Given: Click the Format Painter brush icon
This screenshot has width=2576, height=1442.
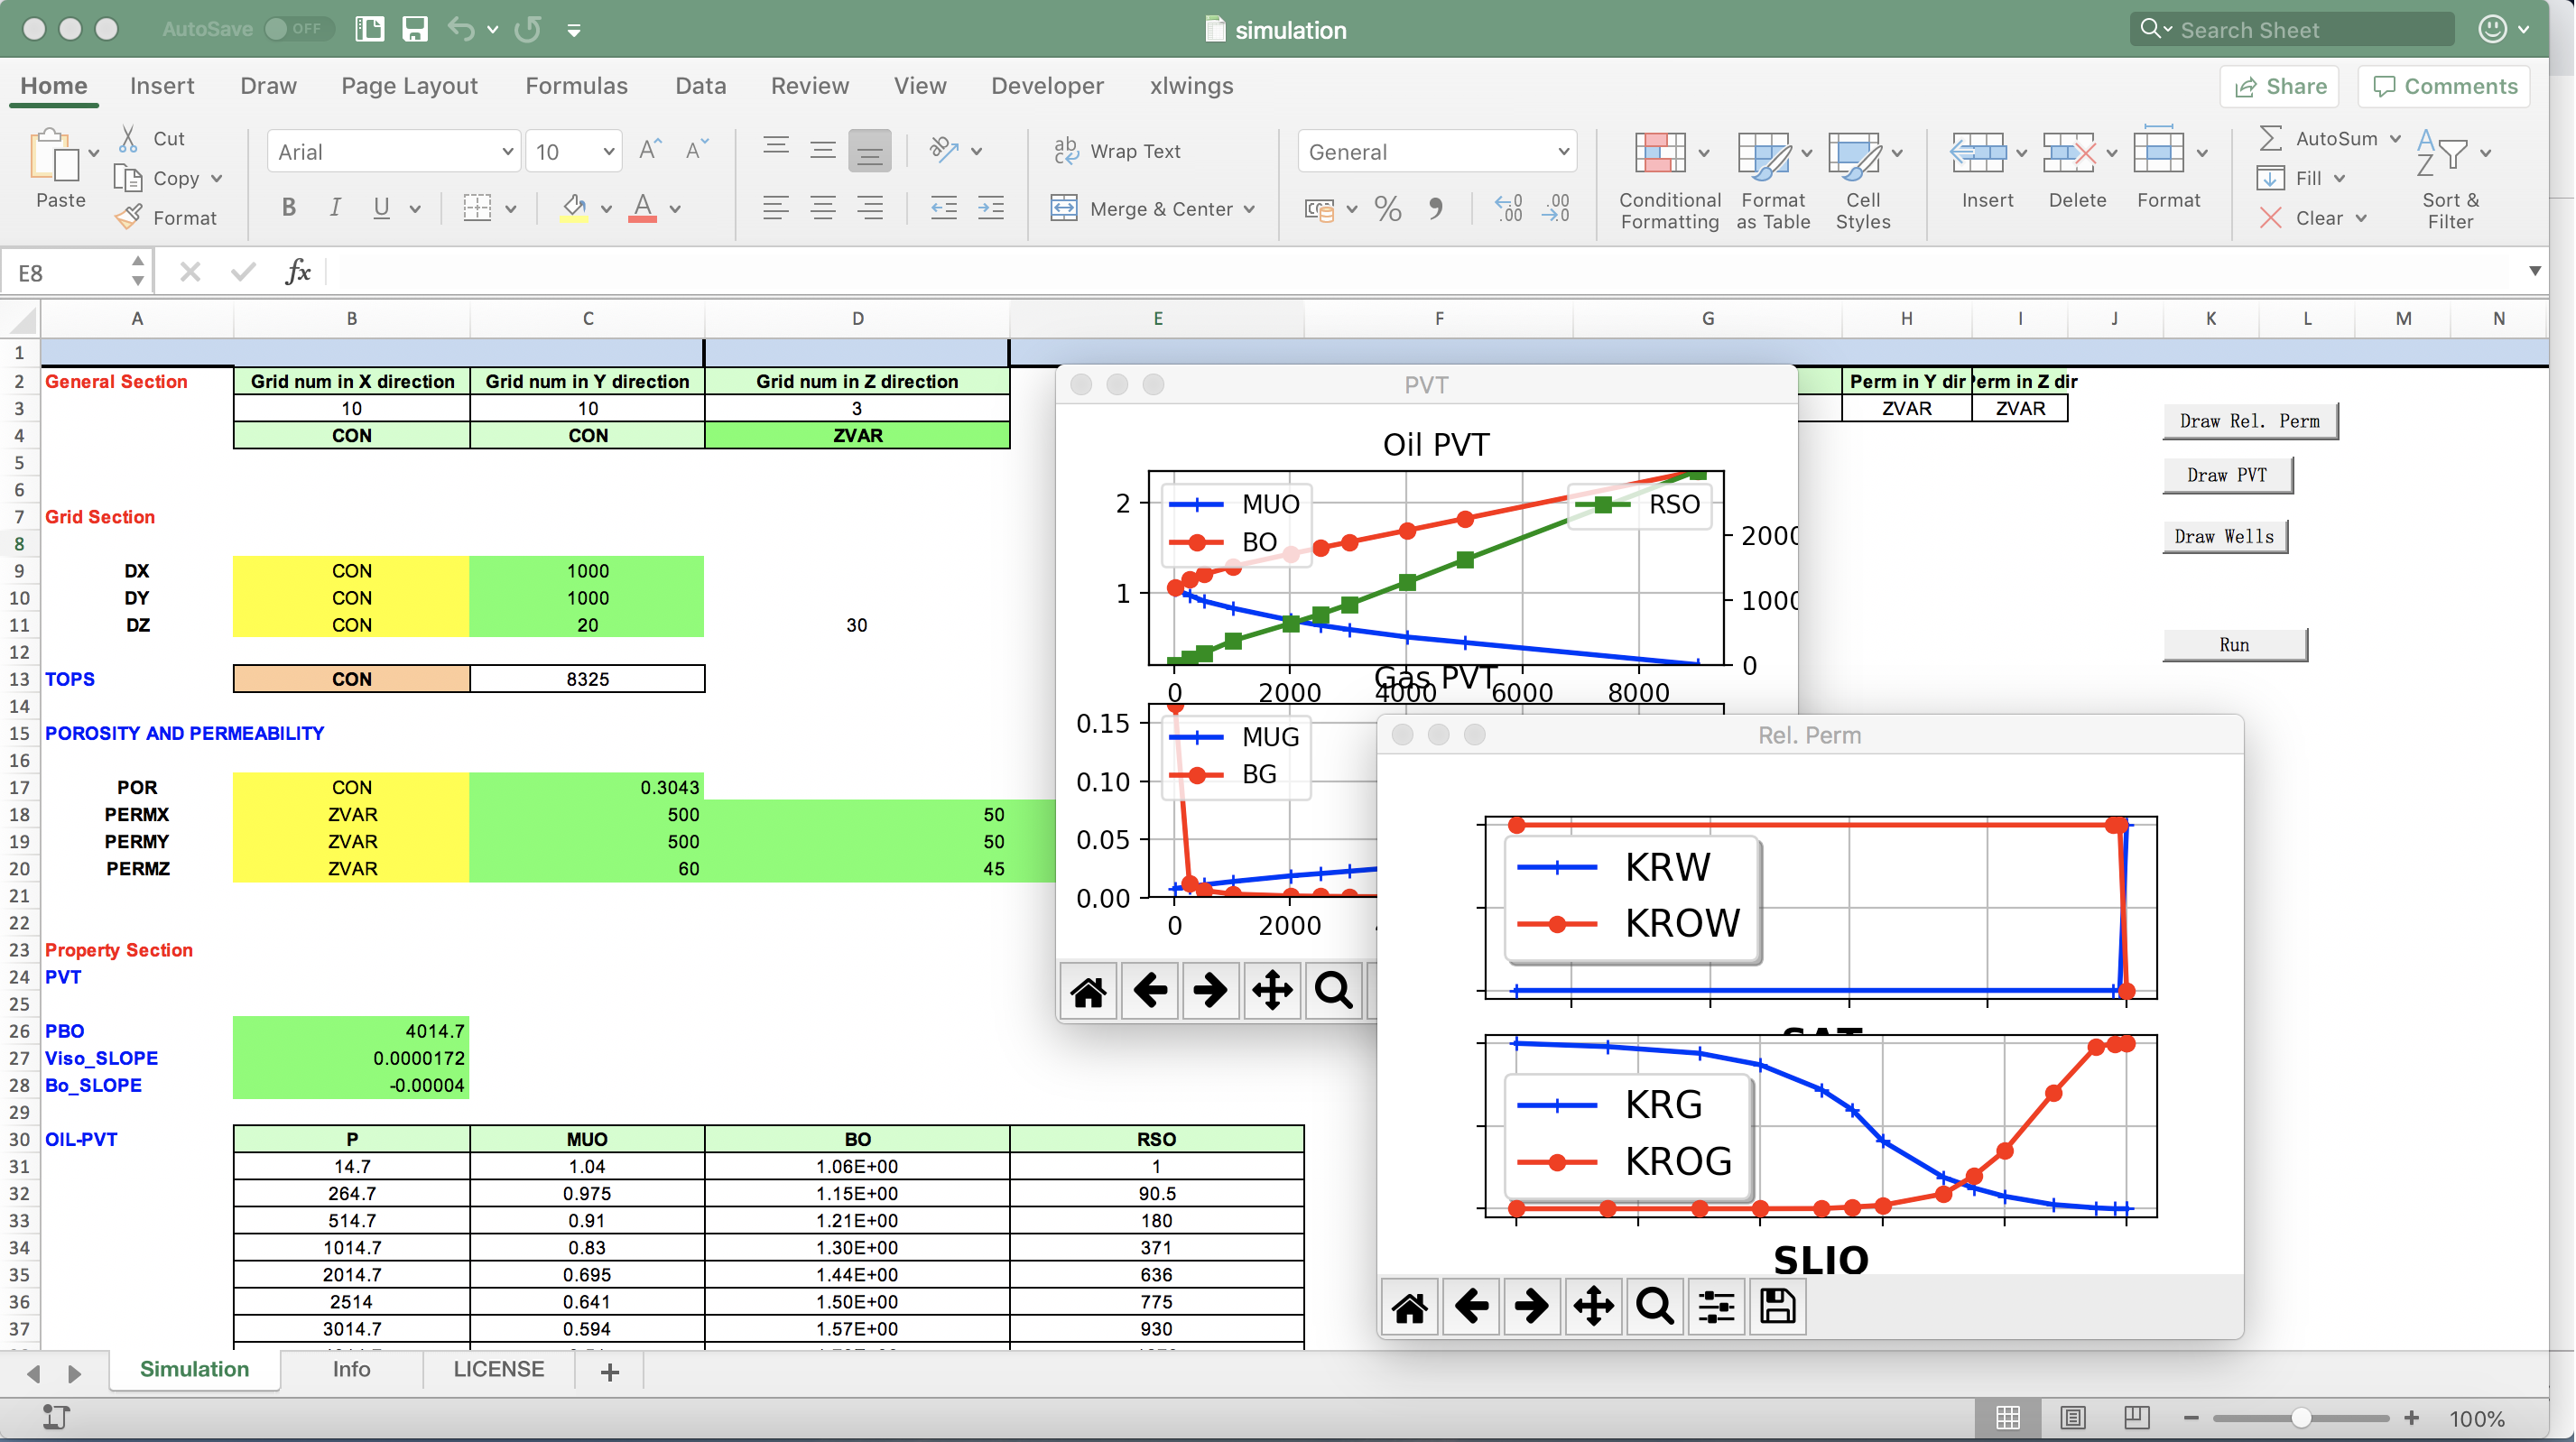Looking at the screenshot, I should tap(128, 217).
